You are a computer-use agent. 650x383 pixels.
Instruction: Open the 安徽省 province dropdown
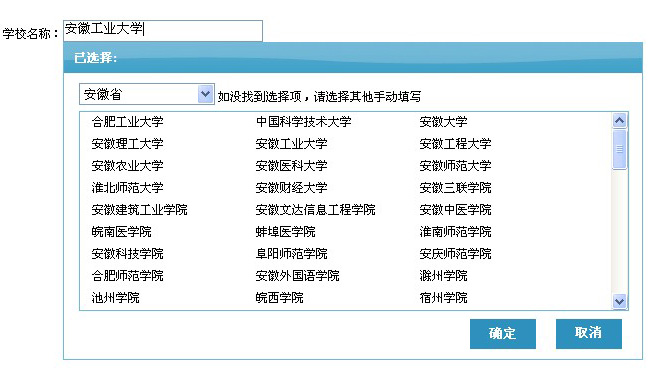[x=147, y=94]
